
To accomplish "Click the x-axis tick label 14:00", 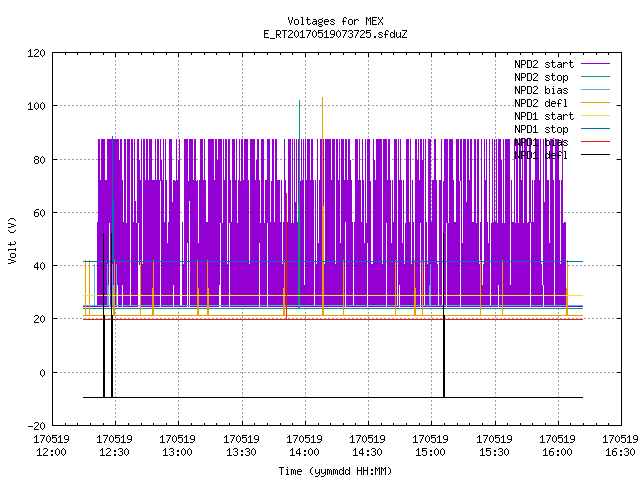I will point(304,452).
